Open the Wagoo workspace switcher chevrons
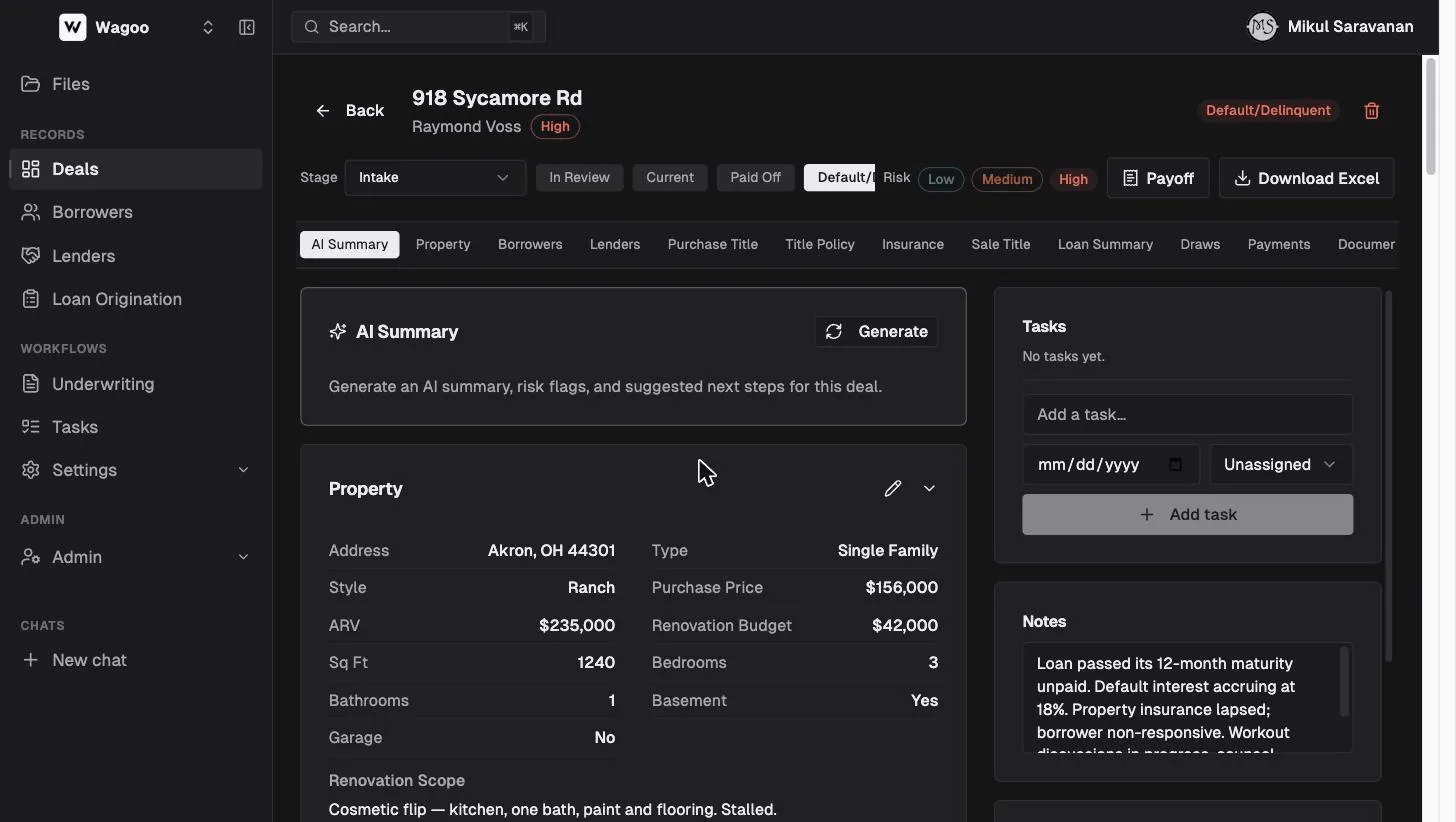Viewport: 1456px width, 822px height. coord(208,27)
